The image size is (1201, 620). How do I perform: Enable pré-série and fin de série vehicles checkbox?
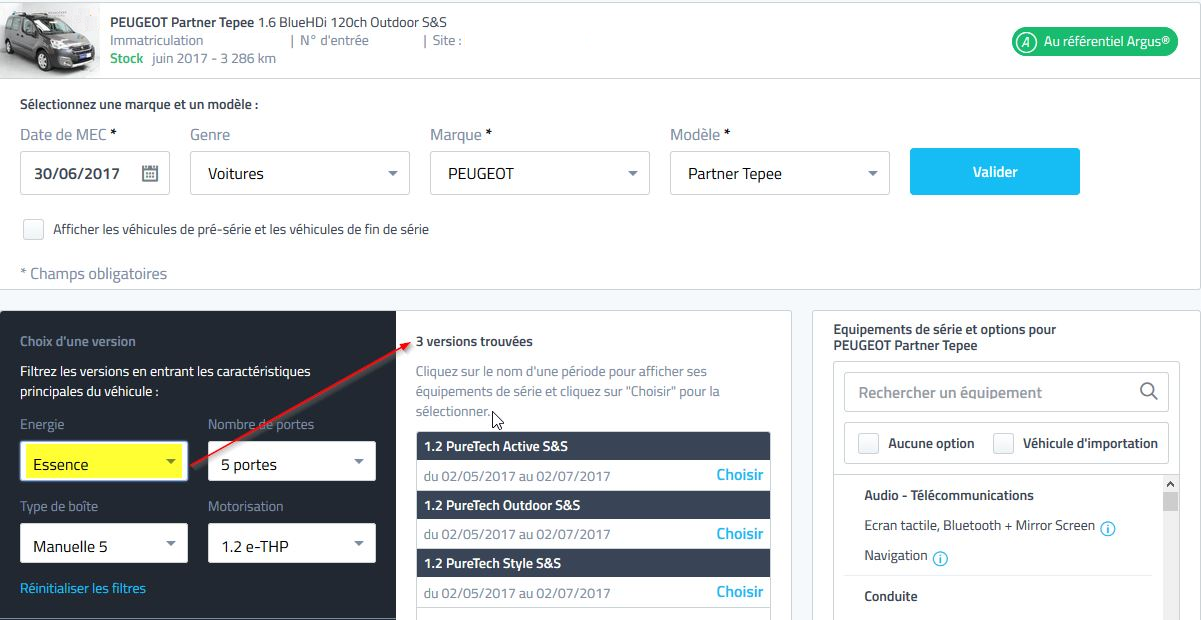tap(34, 229)
